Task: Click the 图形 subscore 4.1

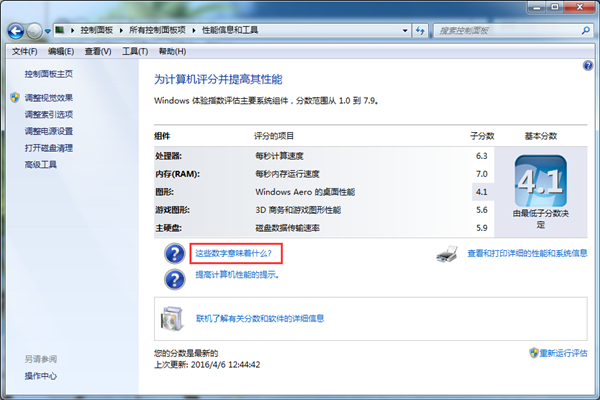Action: [481, 192]
